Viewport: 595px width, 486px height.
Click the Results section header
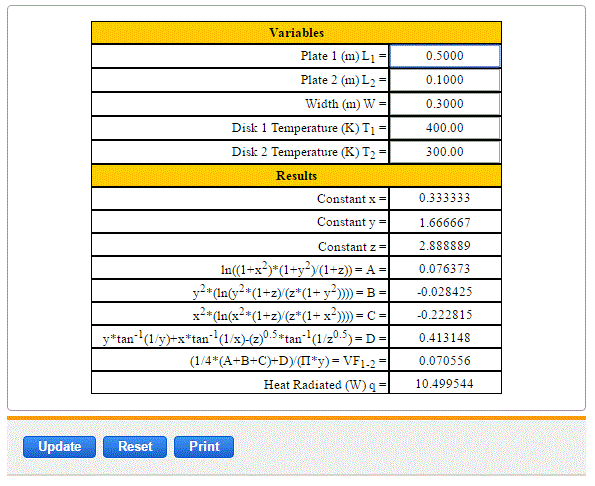[x=296, y=176]
